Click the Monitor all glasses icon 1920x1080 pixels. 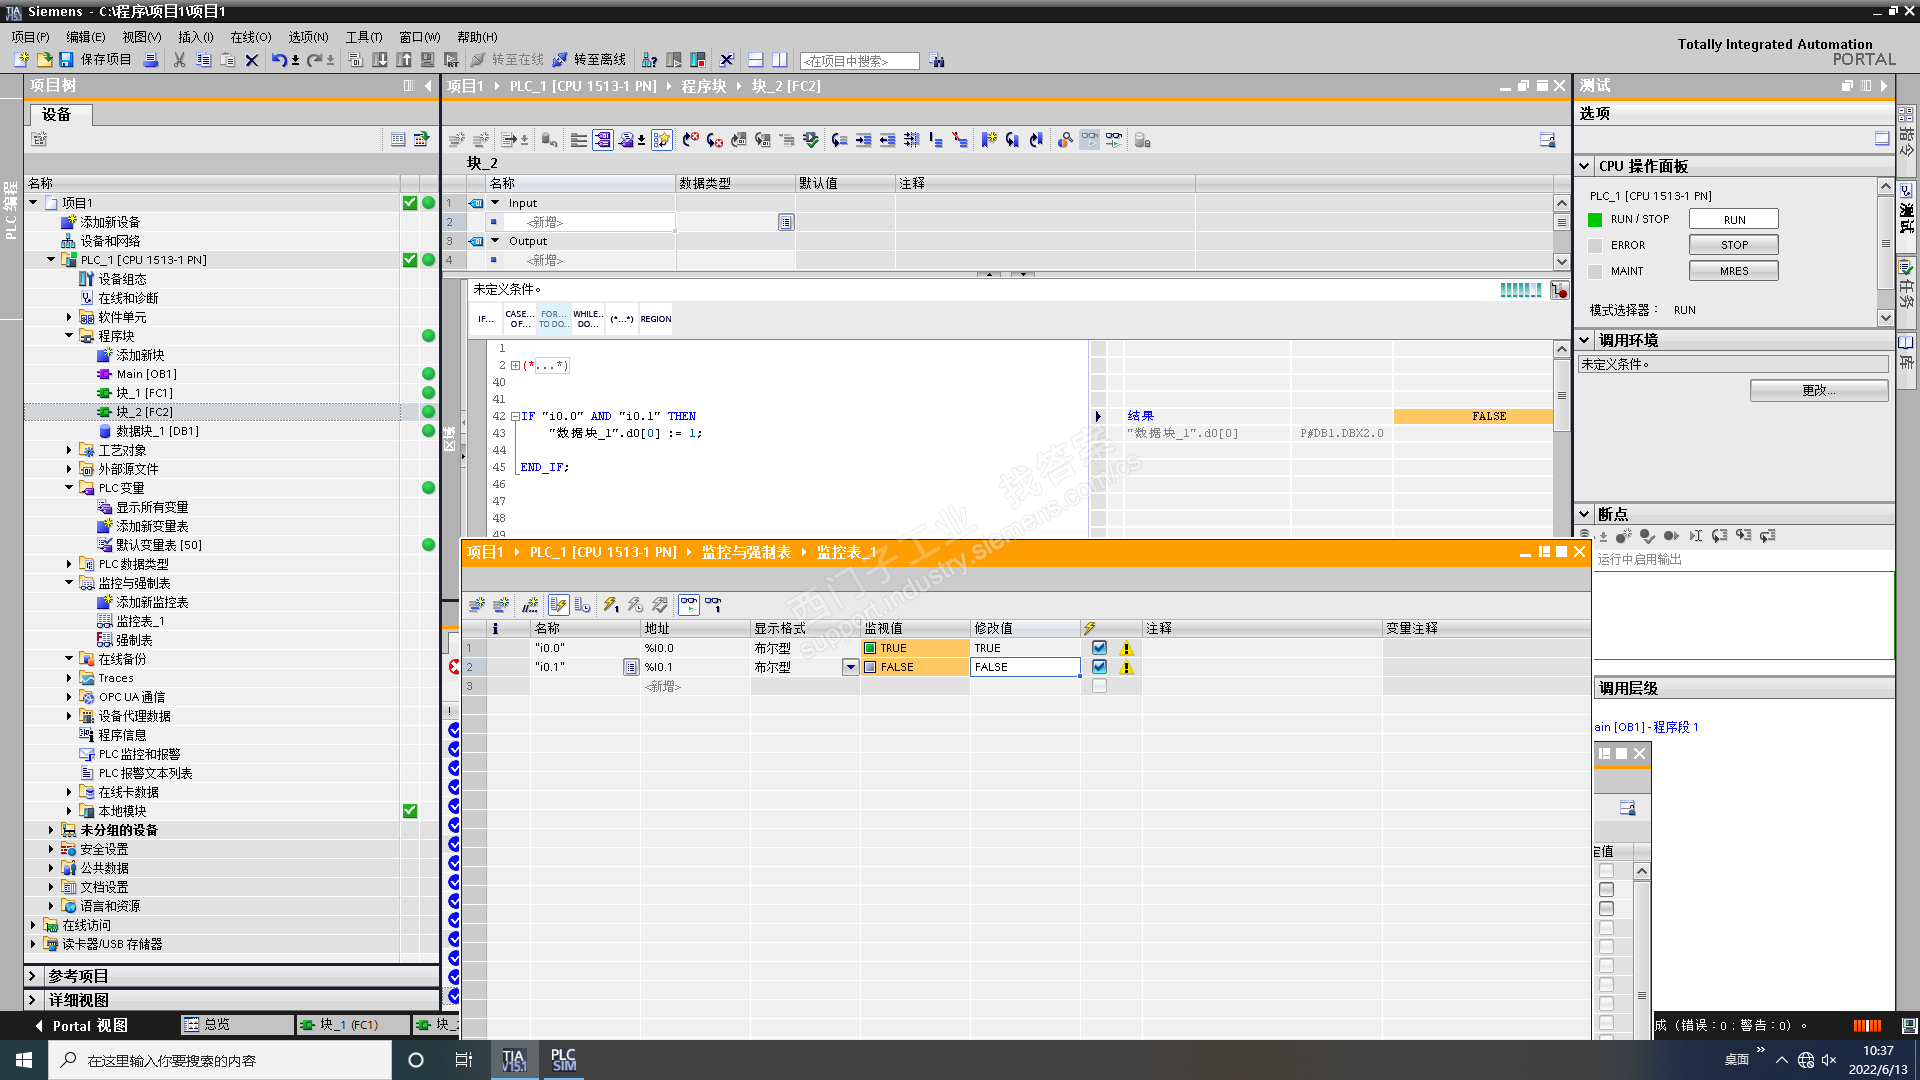(x=689, y=605)
